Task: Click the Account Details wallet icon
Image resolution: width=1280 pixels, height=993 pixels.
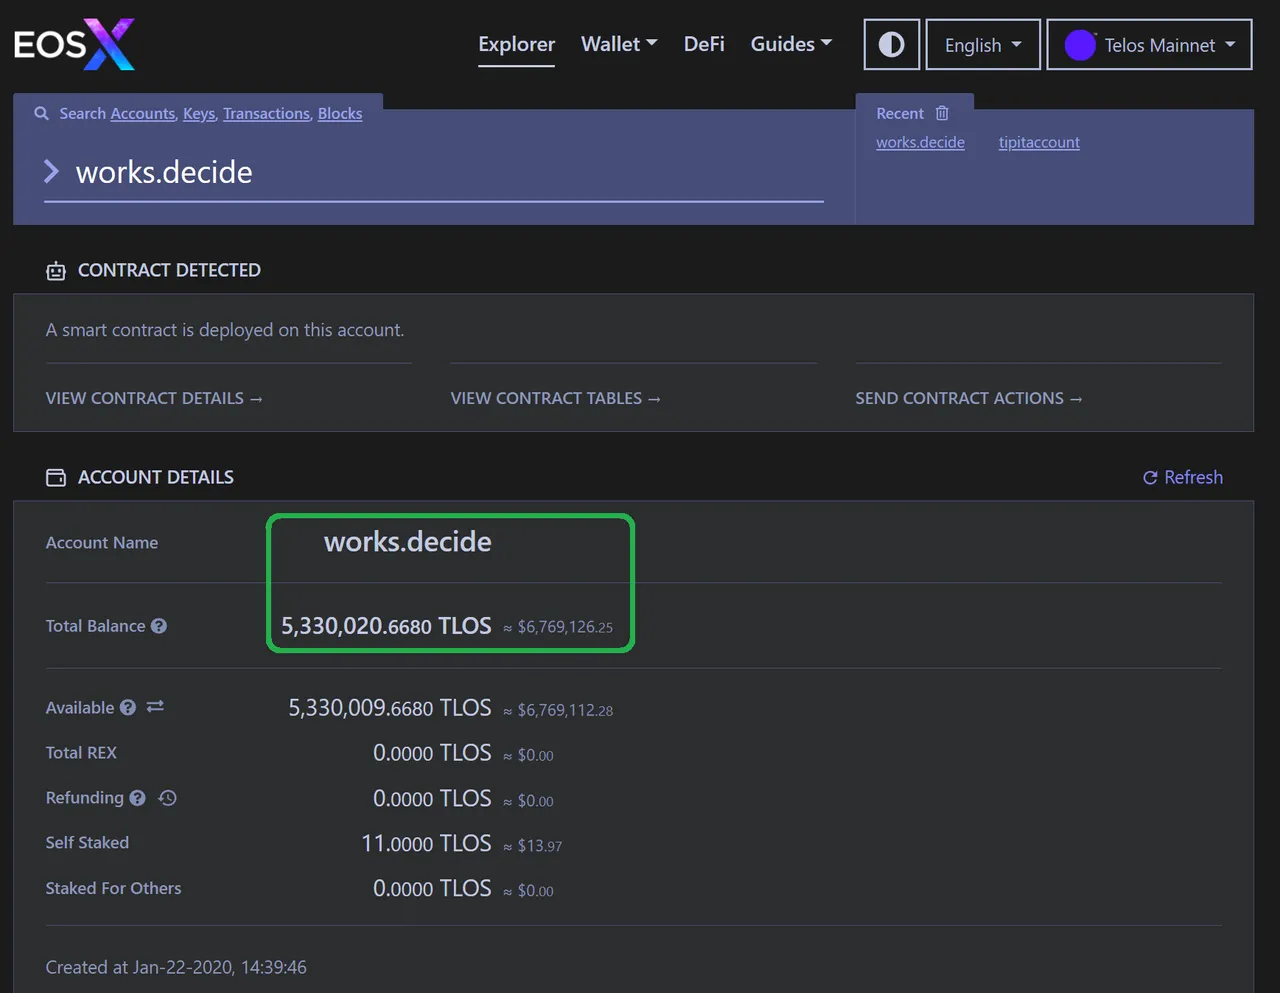Action: coord(56,478)
